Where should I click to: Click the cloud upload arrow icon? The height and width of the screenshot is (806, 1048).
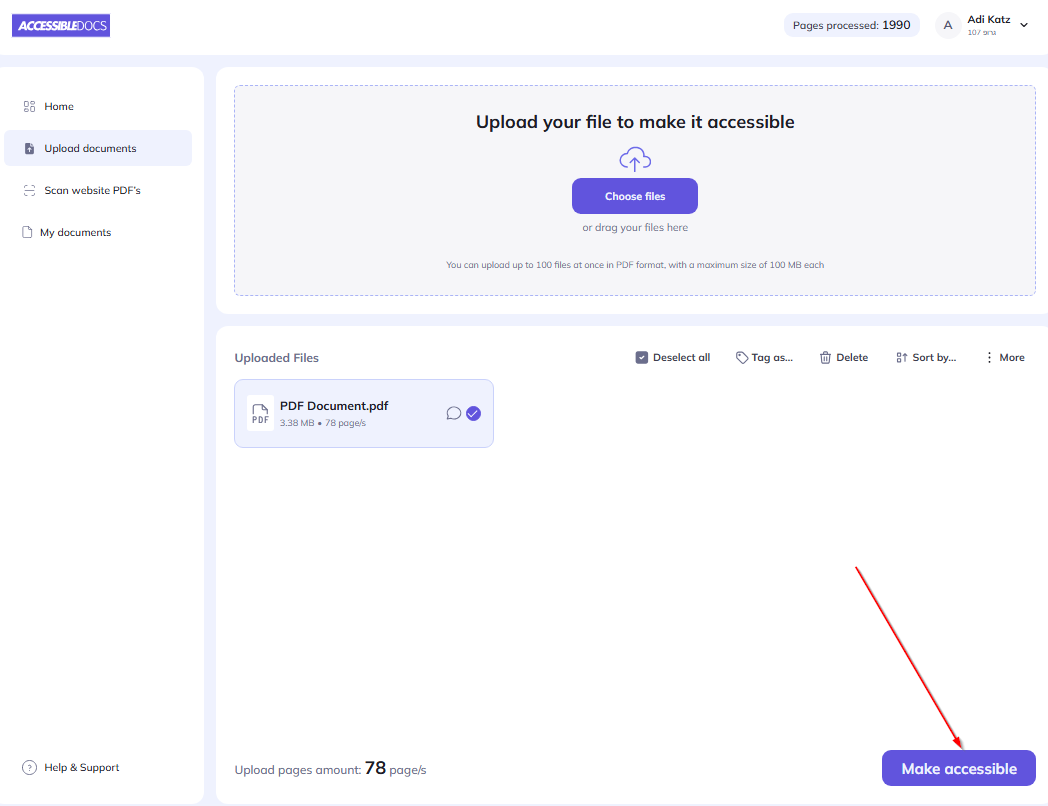coord(634,158)
